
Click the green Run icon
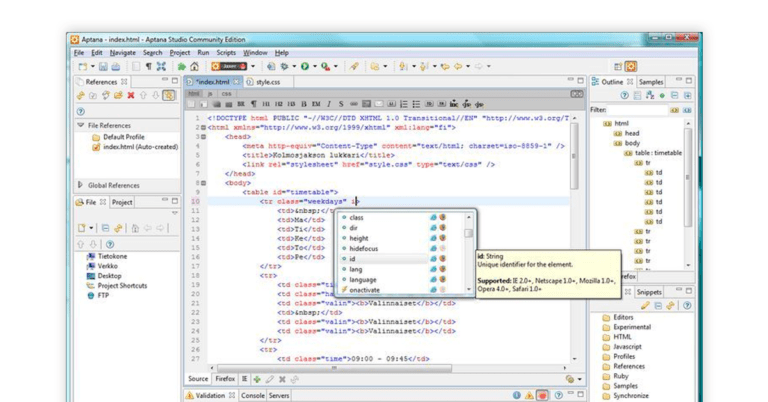click(x=305, y=67)
